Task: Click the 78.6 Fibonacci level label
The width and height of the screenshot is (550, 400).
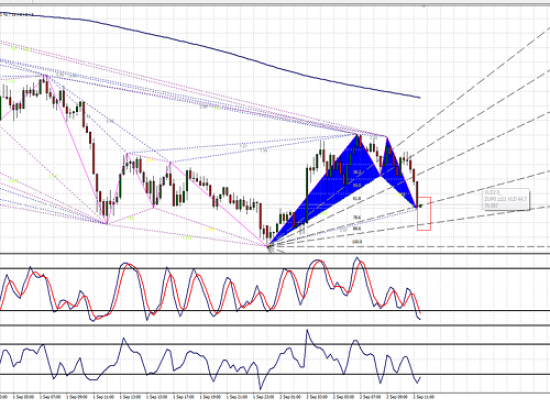Action: click(357, 218)
